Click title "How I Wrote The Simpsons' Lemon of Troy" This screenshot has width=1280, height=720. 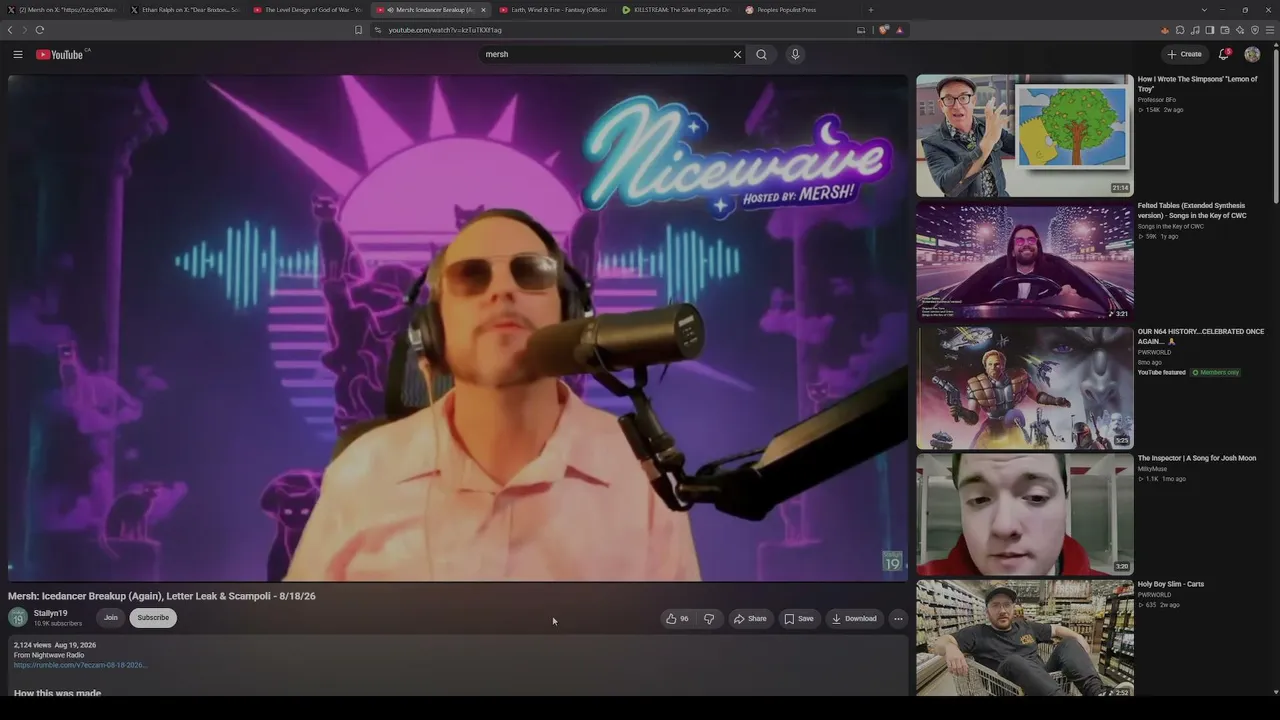pos(1197,84)
